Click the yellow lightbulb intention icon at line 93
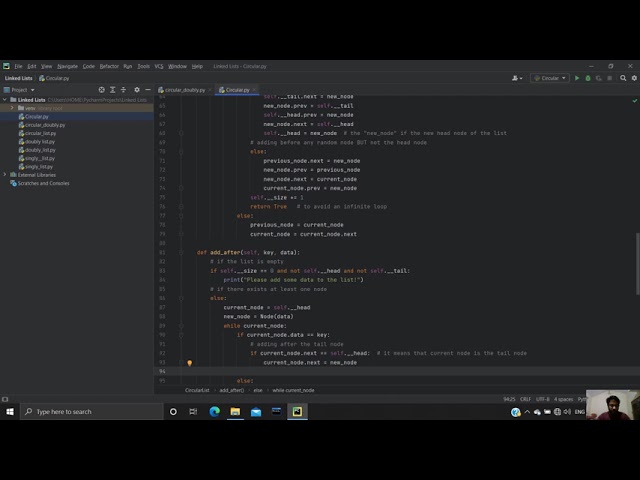 coord(189,362)
